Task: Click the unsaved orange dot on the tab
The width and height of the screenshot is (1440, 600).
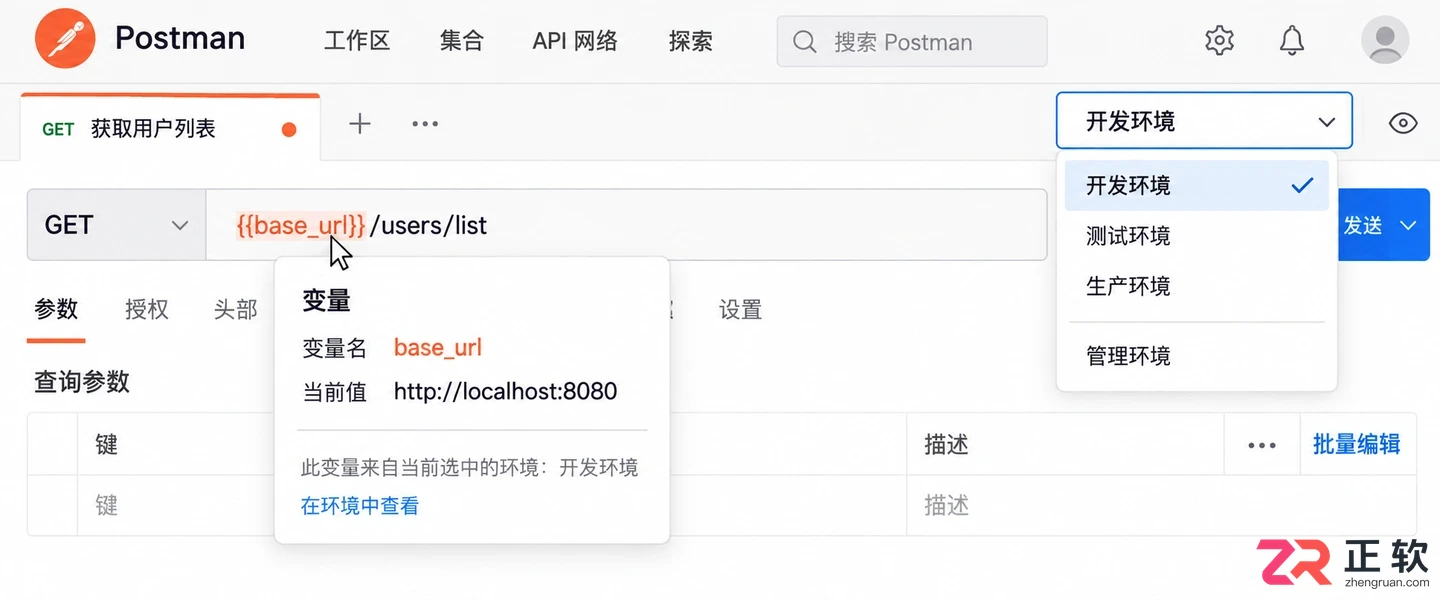Action: pyautogui.click(x=289, y=130)
